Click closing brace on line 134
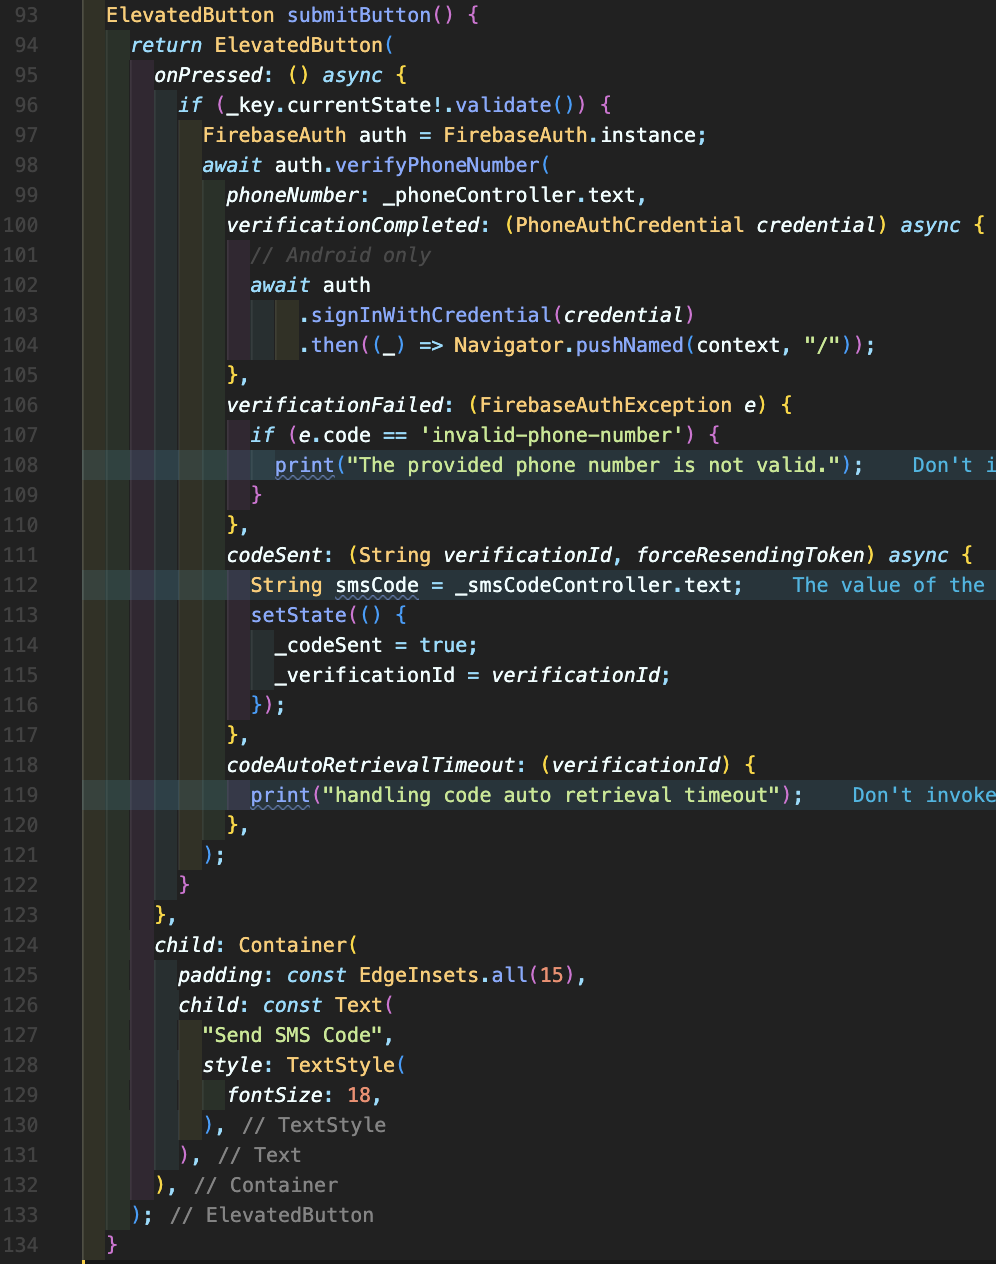The image size is (996, 1264). pyautogui.click(x=112, y=1245)
